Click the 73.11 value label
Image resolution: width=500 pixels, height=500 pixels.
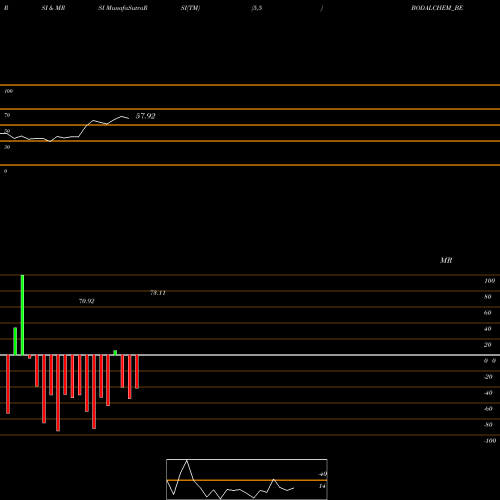click(x=158, y=293)
